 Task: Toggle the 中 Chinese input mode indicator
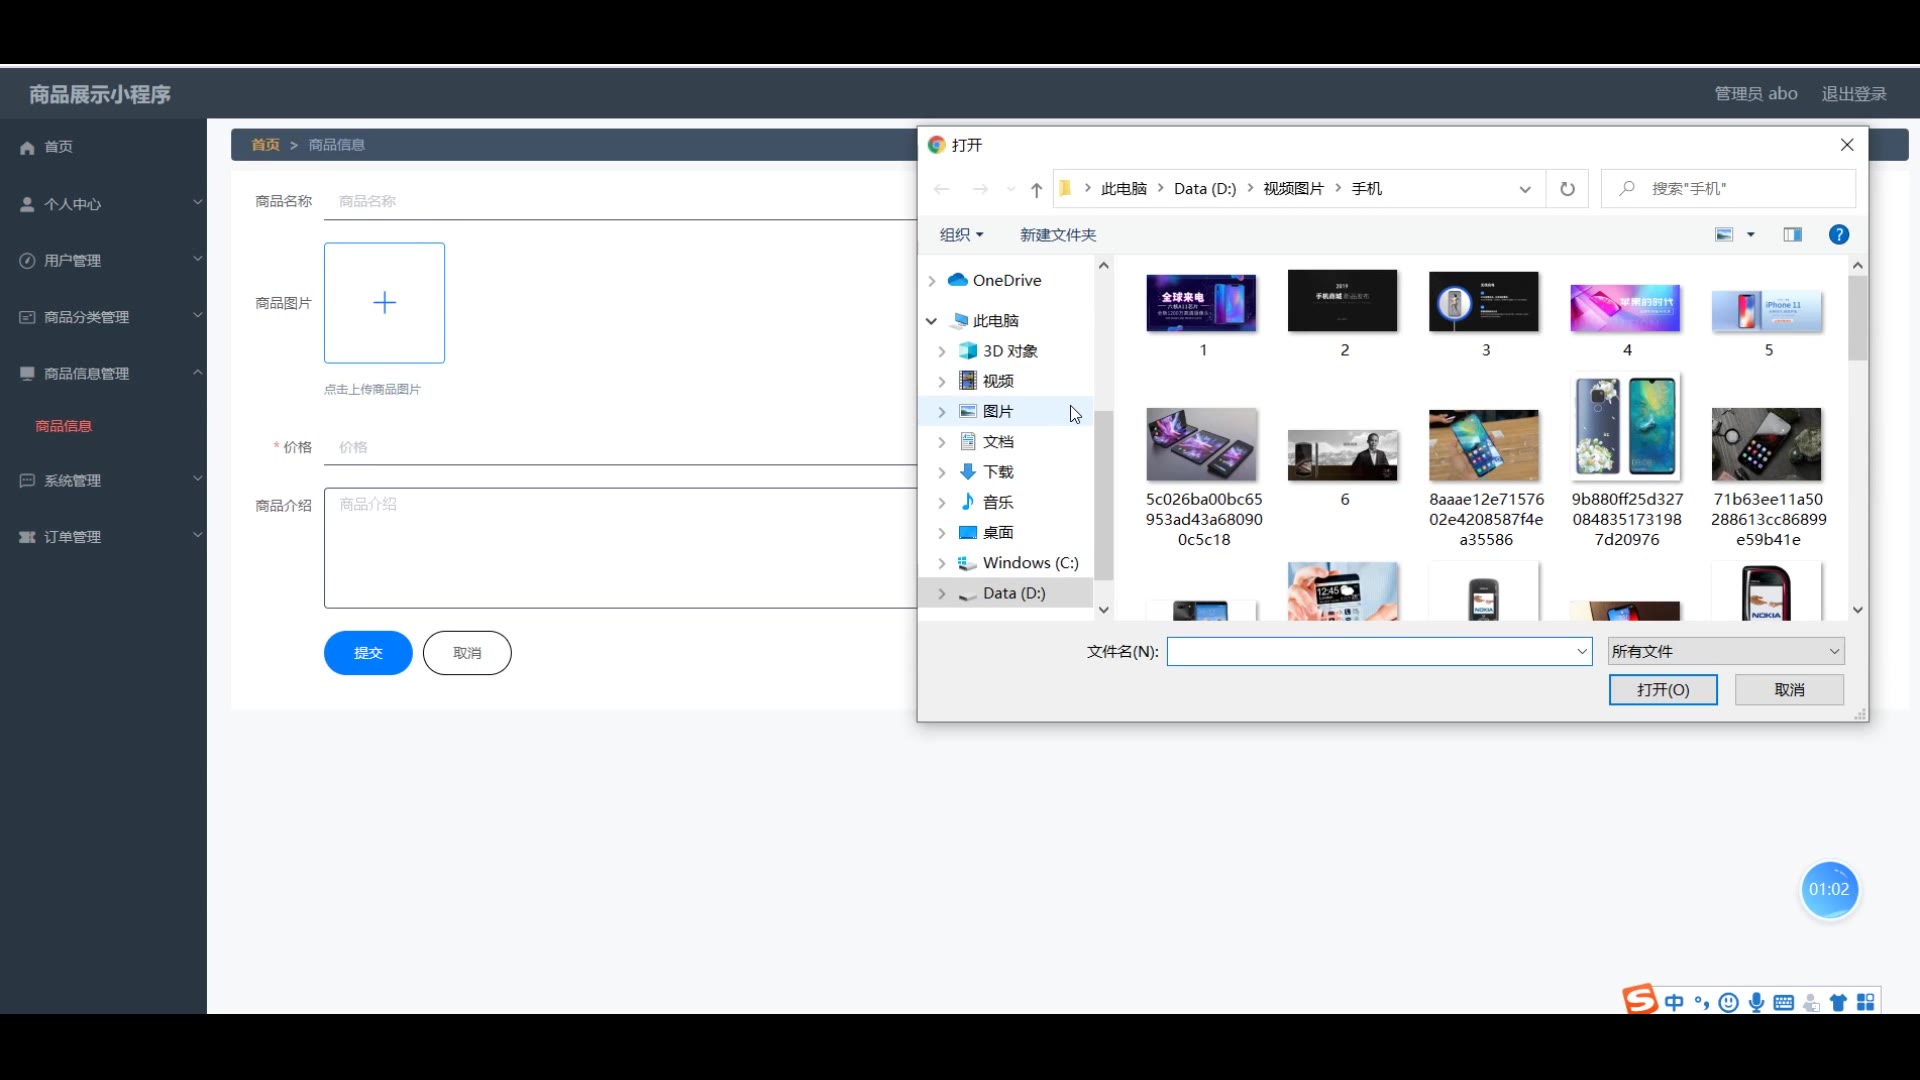[1674, 1002]
